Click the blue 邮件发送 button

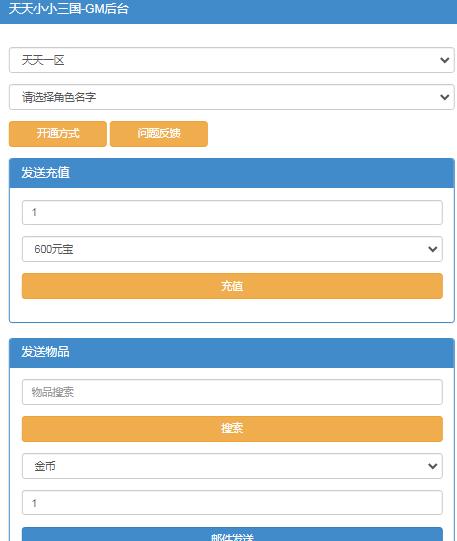tap(232, 534)
